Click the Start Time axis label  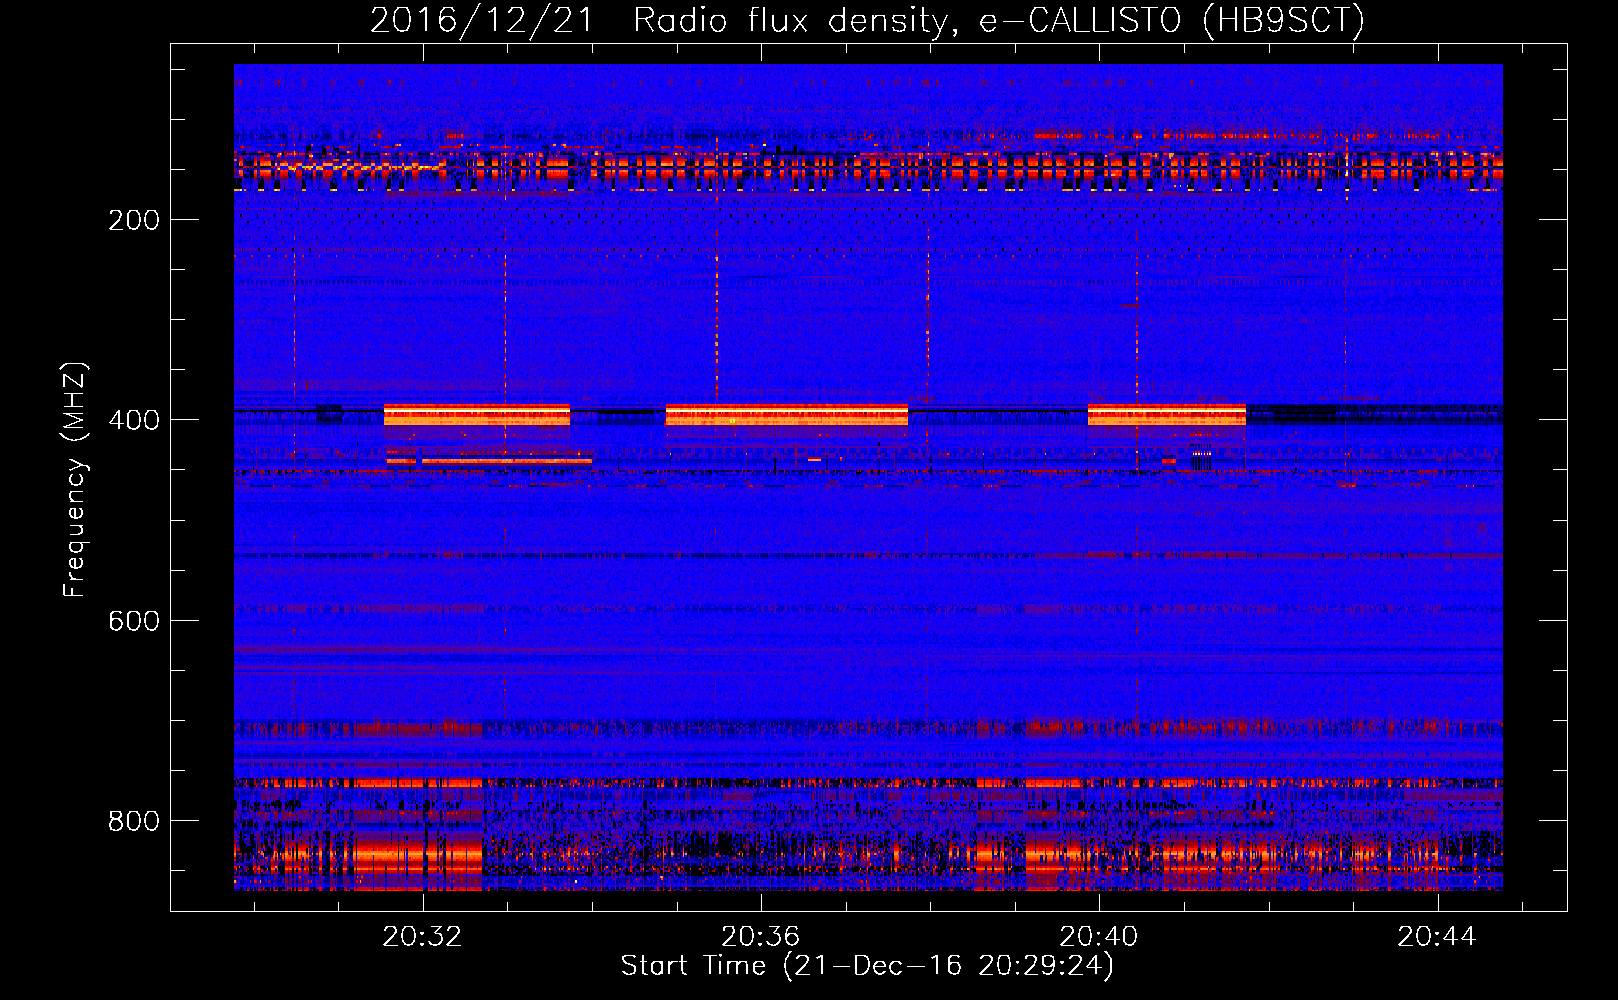(867, 966)
